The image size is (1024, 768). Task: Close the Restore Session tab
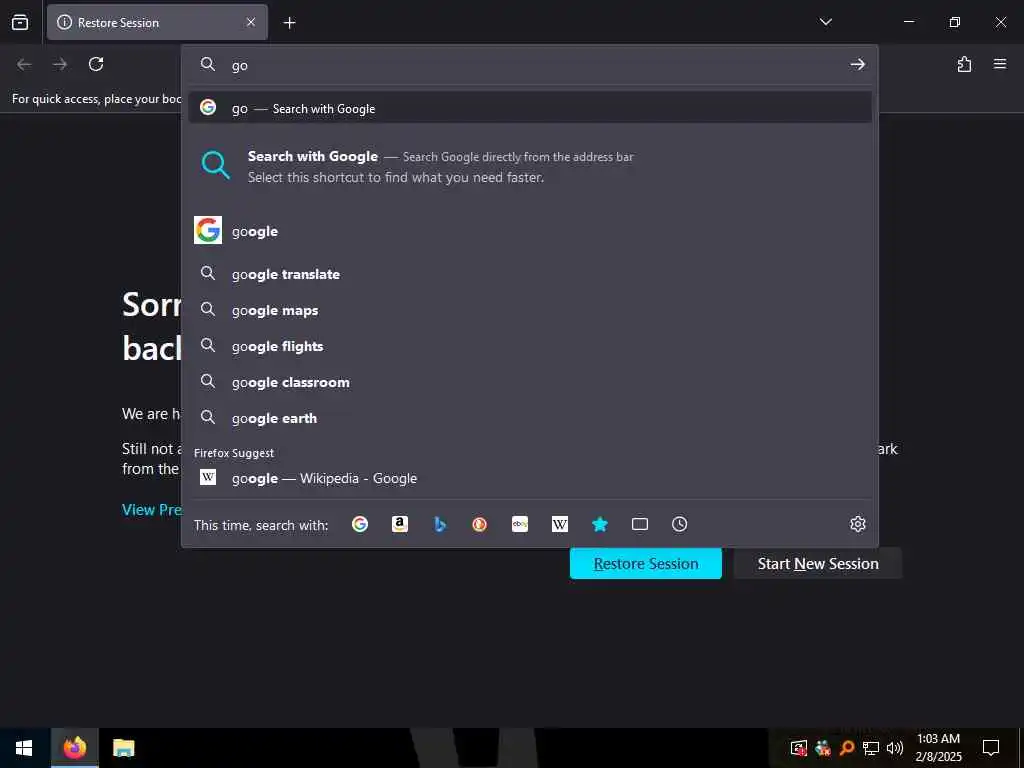pos(251,22)
